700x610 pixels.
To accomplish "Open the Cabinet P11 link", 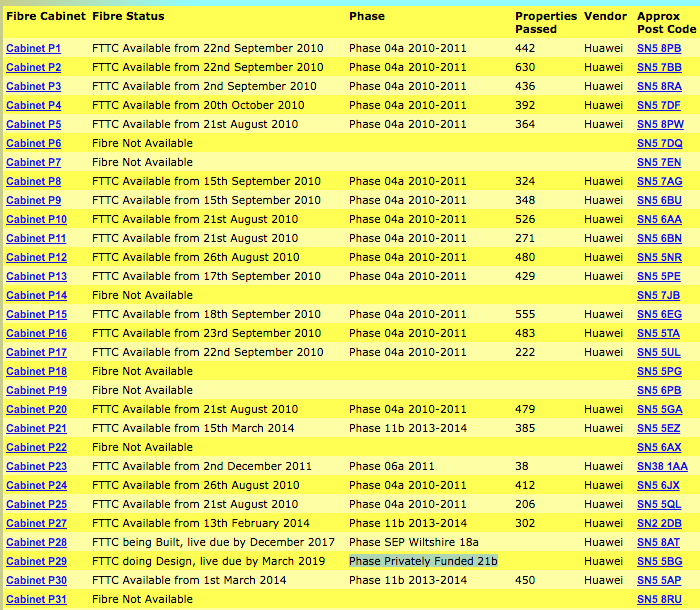I will tap(36, 238).
